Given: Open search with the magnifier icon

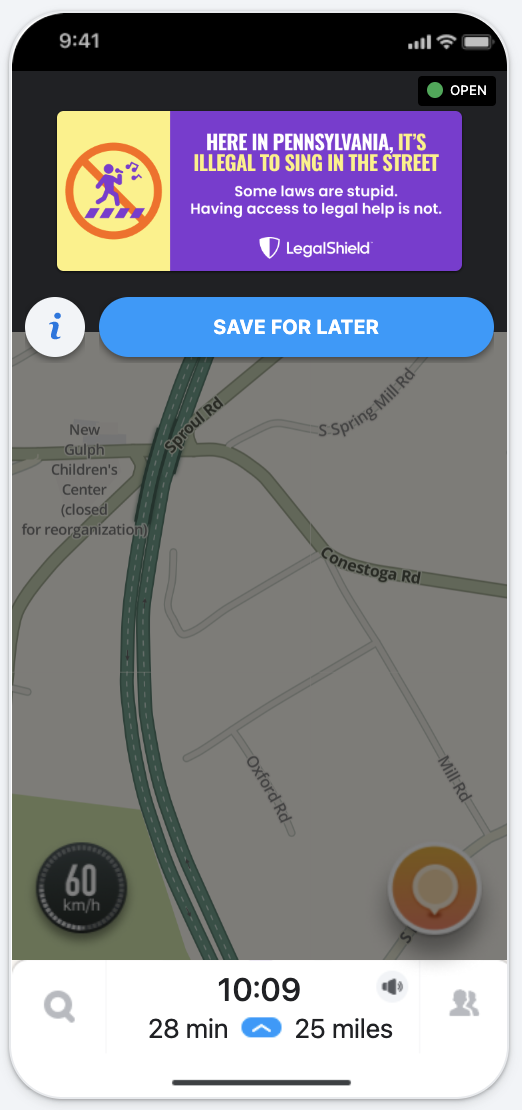Looking at the screenshot, I should (59, 1005).
